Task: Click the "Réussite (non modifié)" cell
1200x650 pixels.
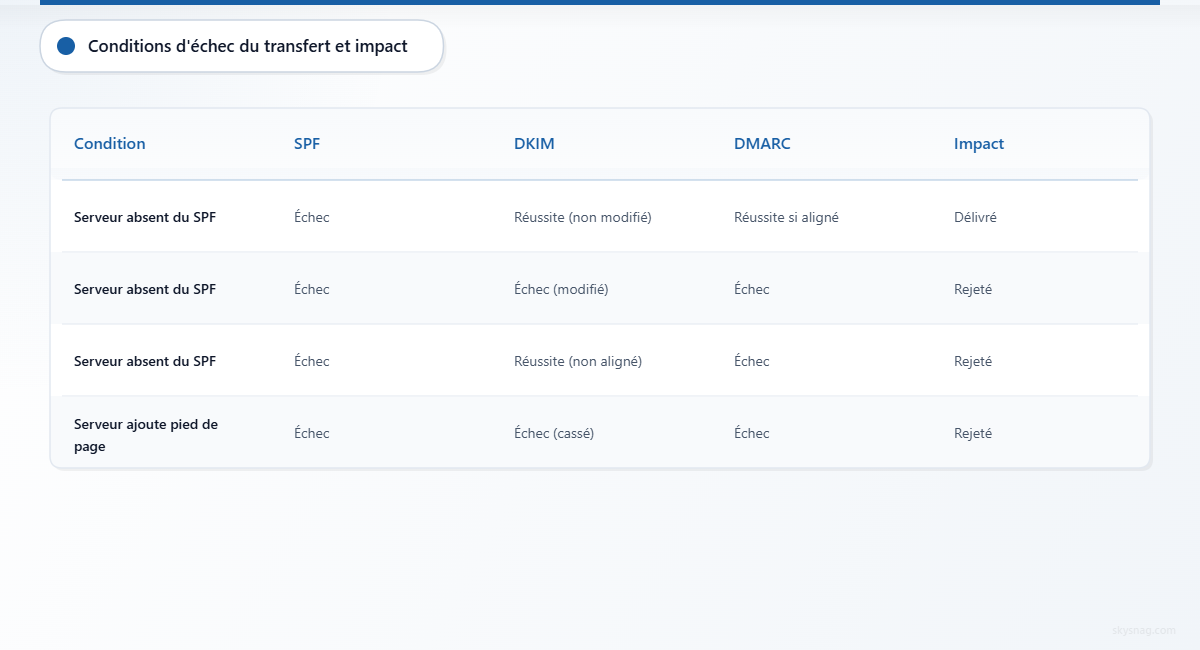Action: click(x=583, y=217)
